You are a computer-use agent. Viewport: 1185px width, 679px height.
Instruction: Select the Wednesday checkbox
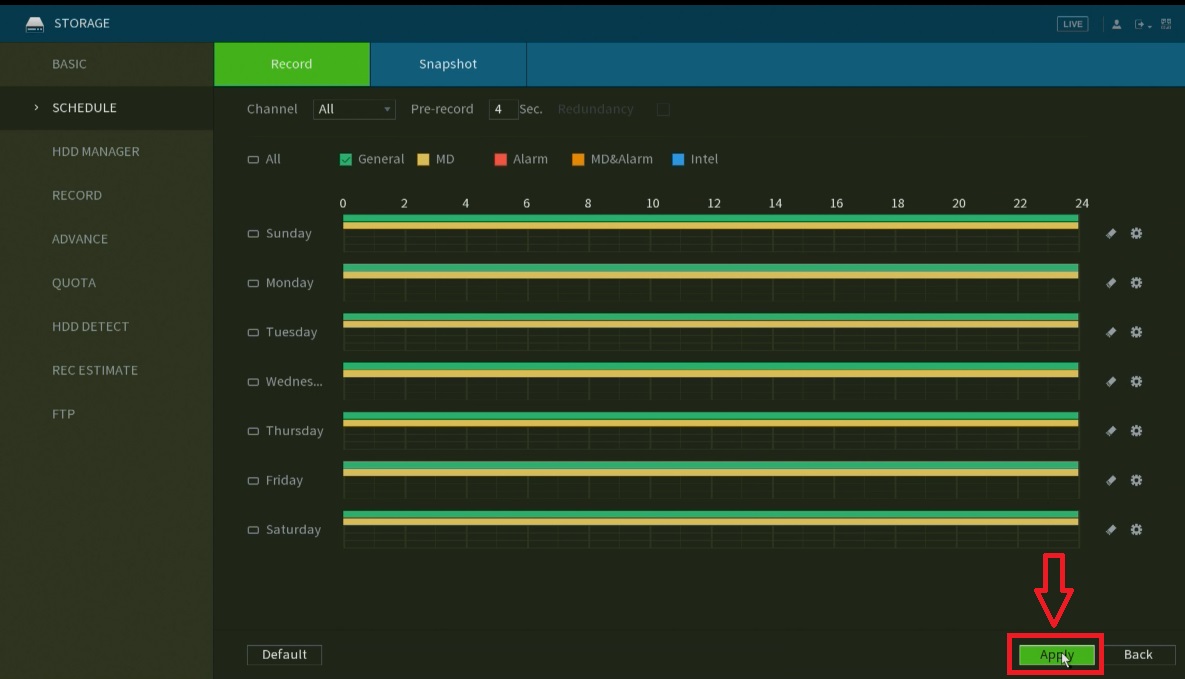click(x=253, y=381)
